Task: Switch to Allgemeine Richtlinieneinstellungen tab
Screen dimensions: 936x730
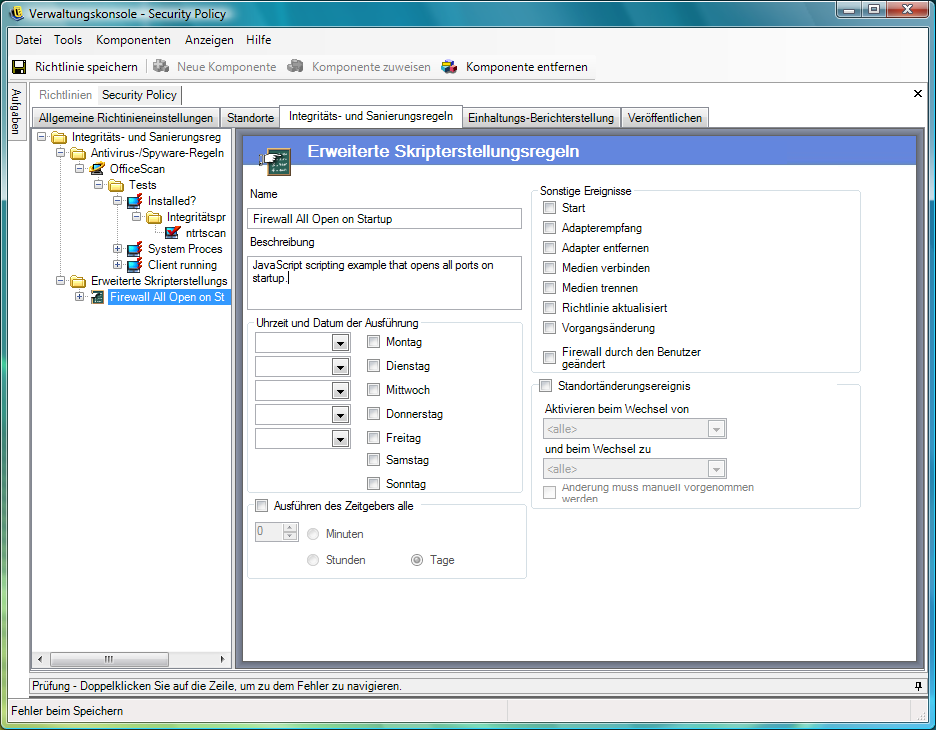Action: [126, 118]
